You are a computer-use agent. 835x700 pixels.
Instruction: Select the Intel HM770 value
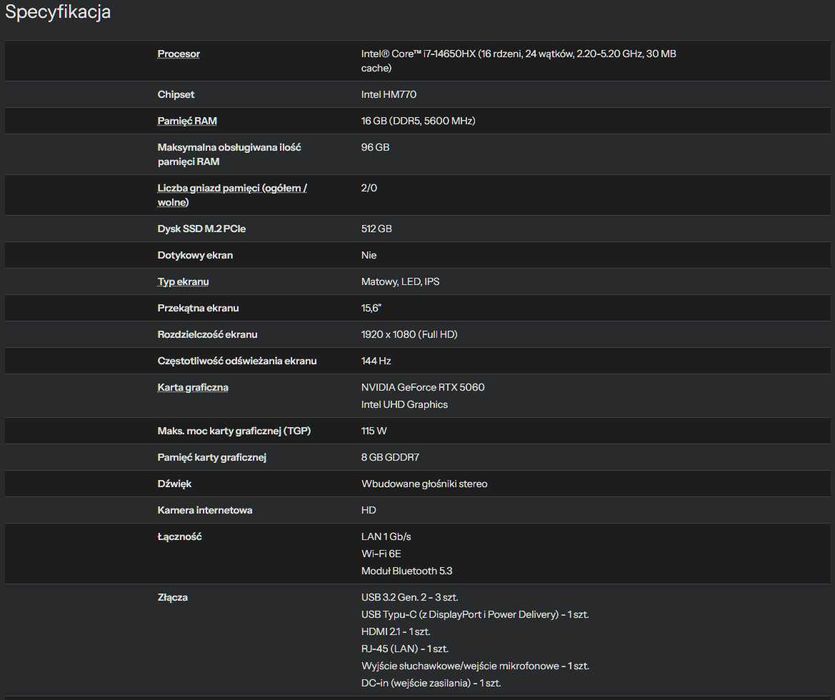click(389, 94)
